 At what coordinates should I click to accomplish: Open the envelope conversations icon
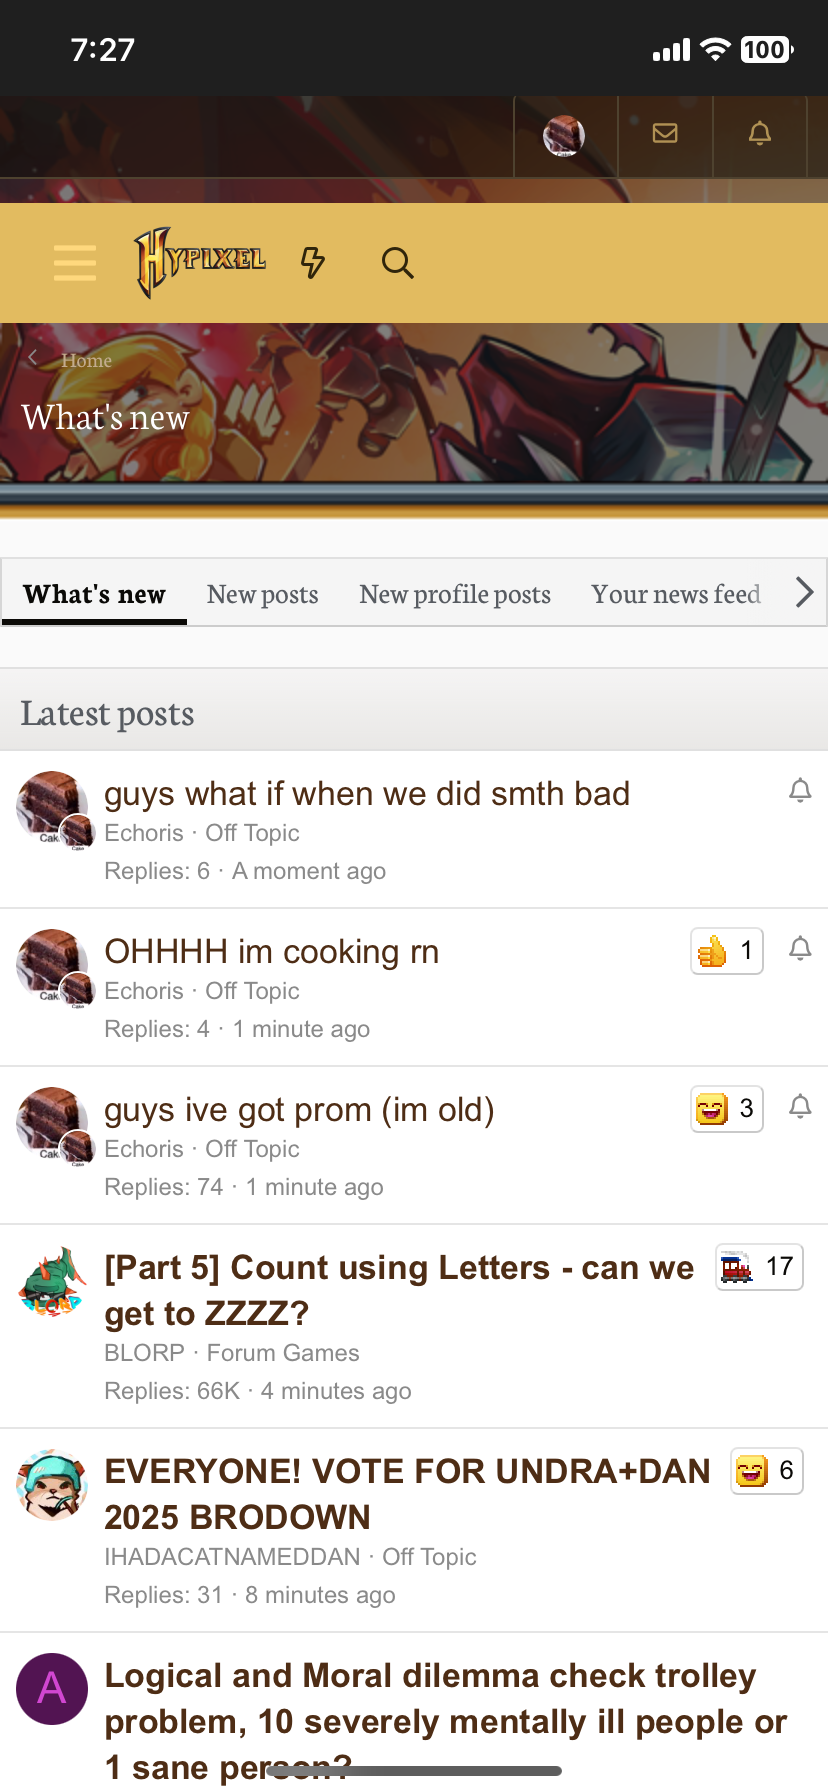click(x=665, y=133)
